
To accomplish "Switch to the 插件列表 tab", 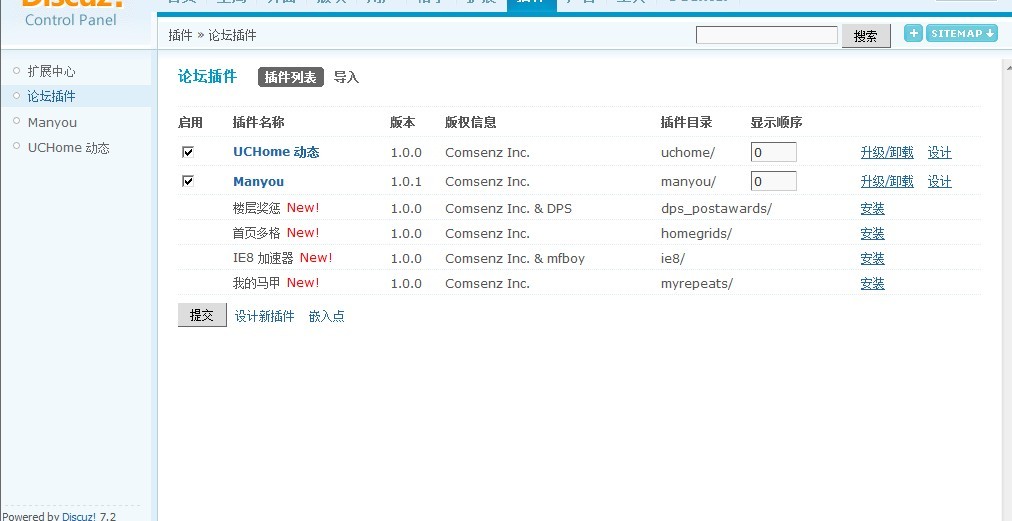I will tap(290, 77).
